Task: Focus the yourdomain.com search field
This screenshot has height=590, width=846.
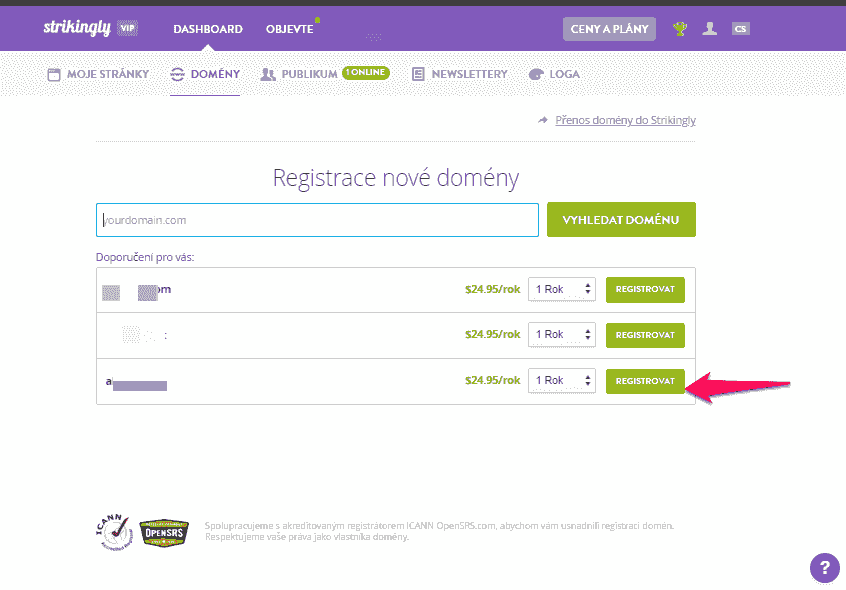Action: 317,220
